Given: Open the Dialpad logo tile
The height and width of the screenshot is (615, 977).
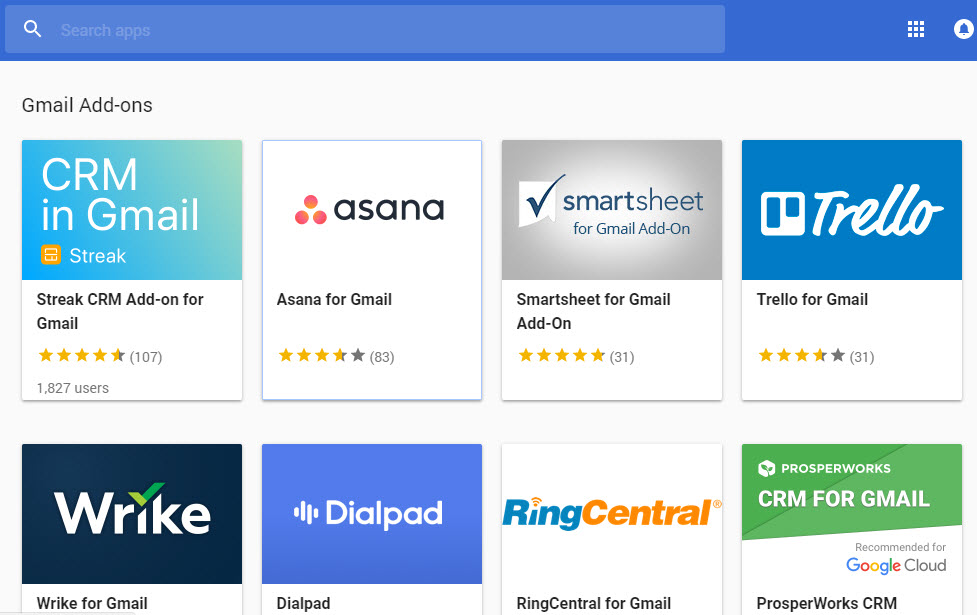Looking at the screenshot, I should pyautogui.click(x=372, y=513).
